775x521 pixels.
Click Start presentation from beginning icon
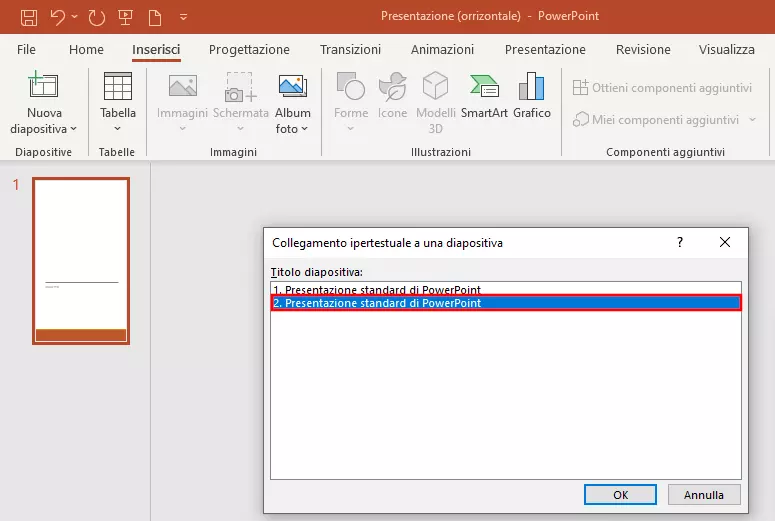click(126, 17)
